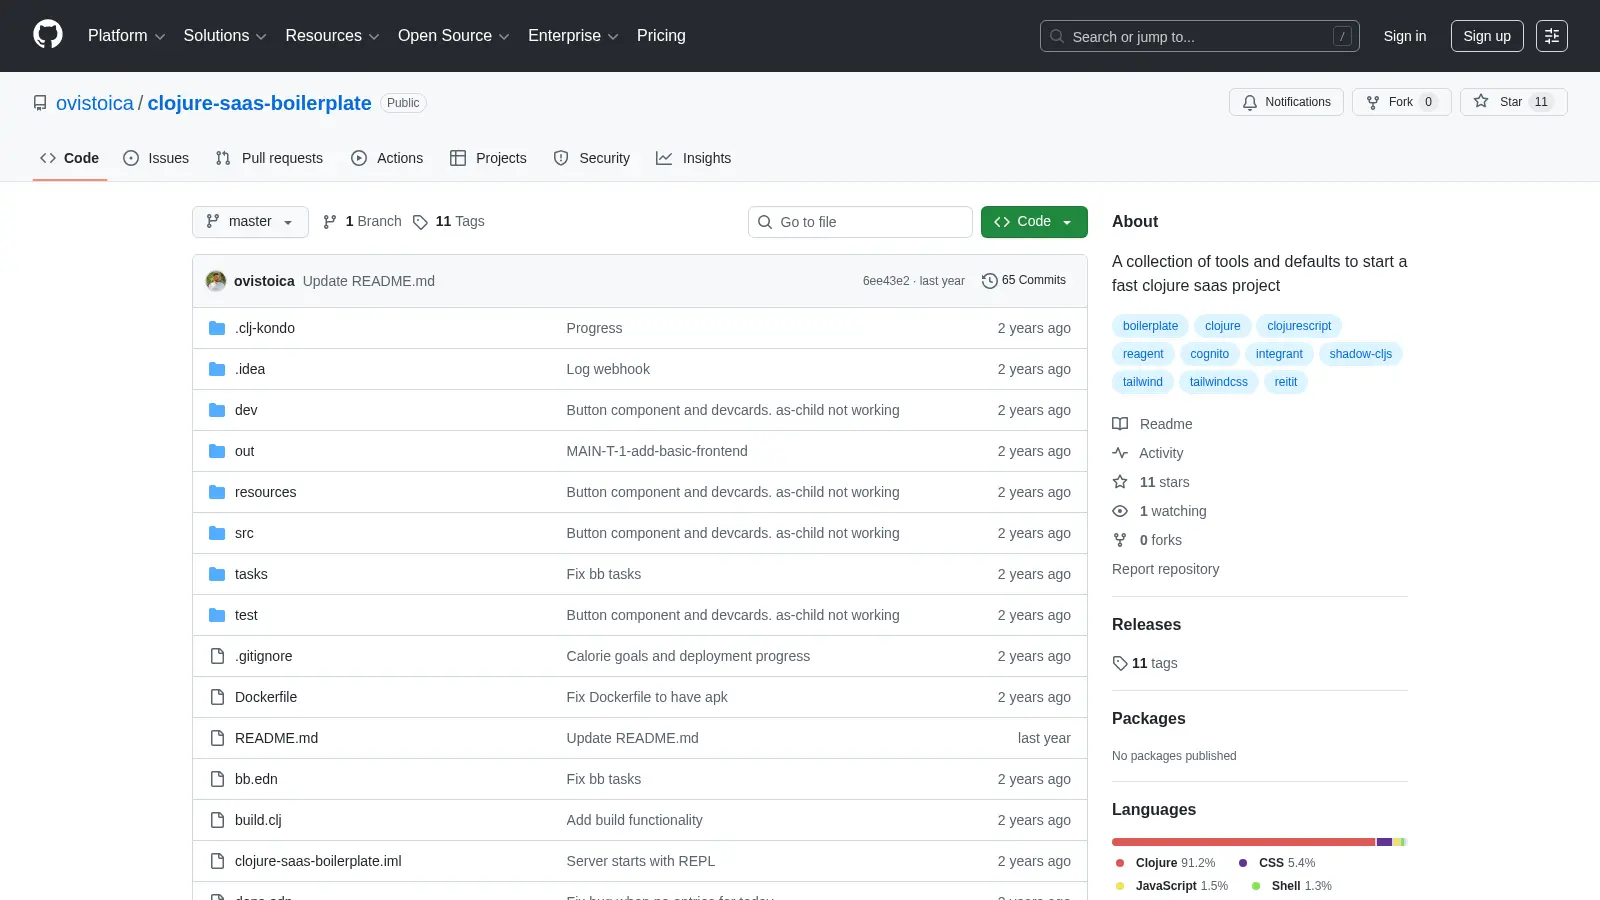
Task: Click the clojurescript topic tag
Action: click(1299, 326)
